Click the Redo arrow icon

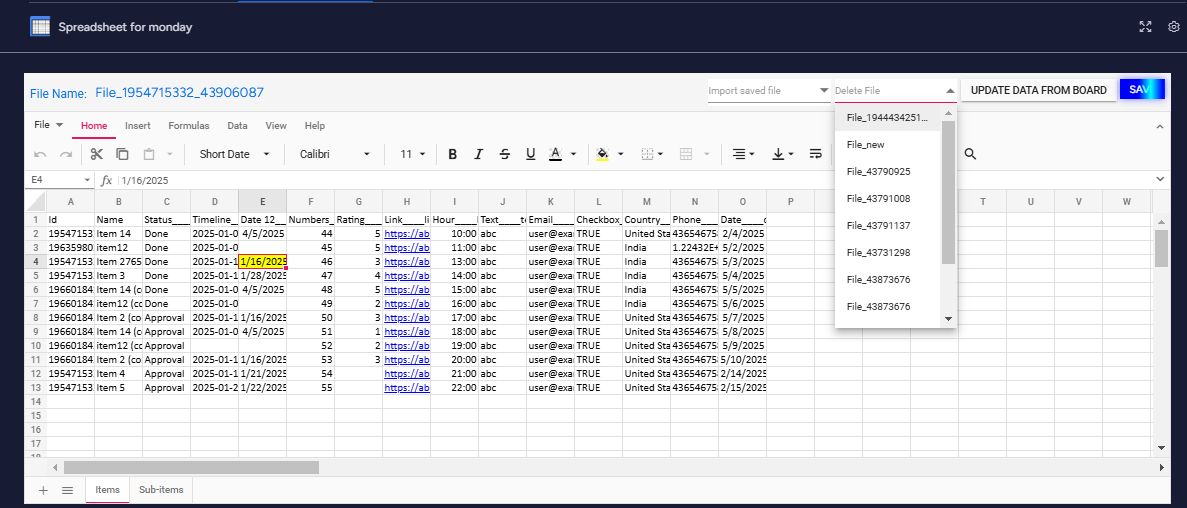(66, 154)
